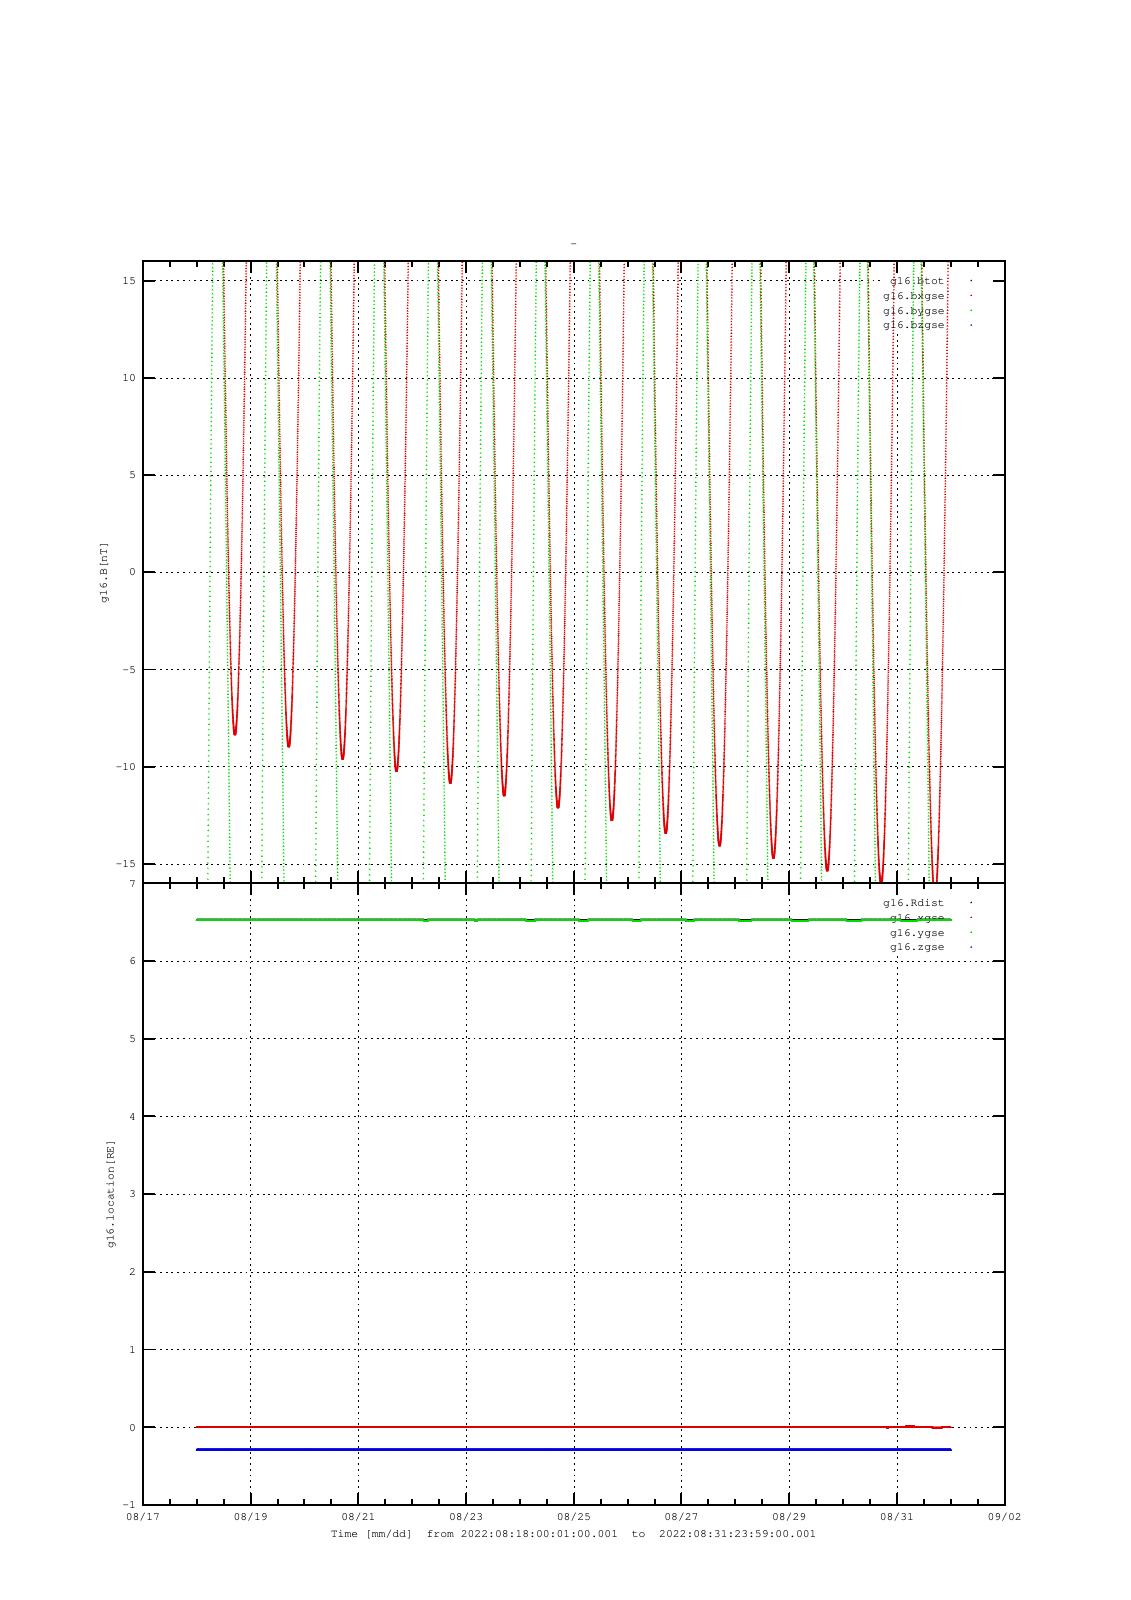Pick the 08/25 date tick label
1131x1600 pixels.
[x=574, y=1517]
